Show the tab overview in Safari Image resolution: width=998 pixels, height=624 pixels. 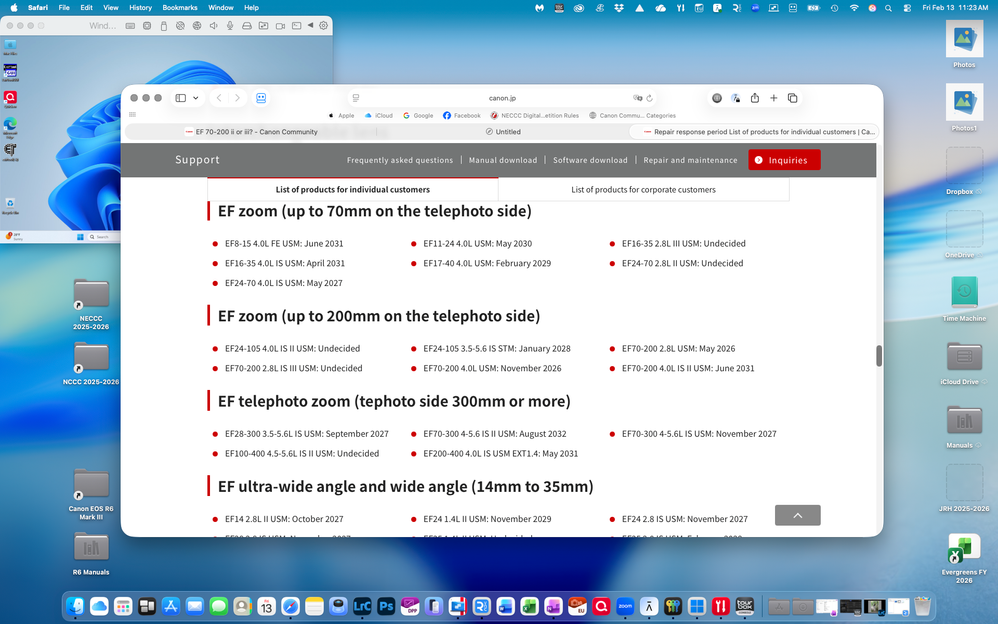(792, 98)
